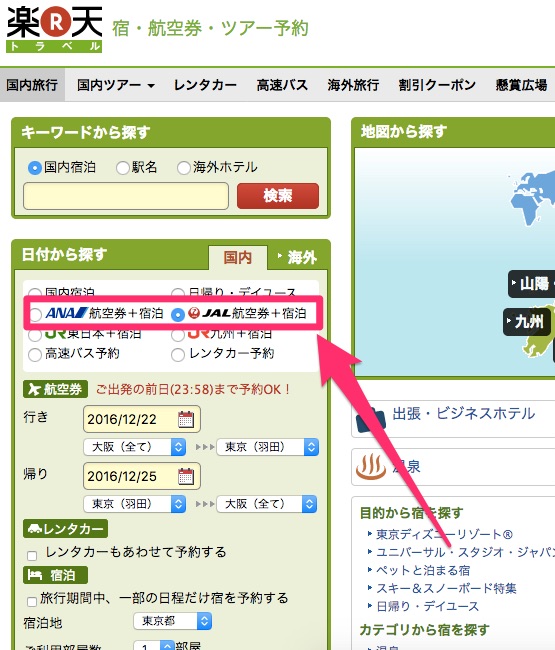Click the レンタカー car section badge
This screenshot has width=555, height=650.
[x=65, y=529]
